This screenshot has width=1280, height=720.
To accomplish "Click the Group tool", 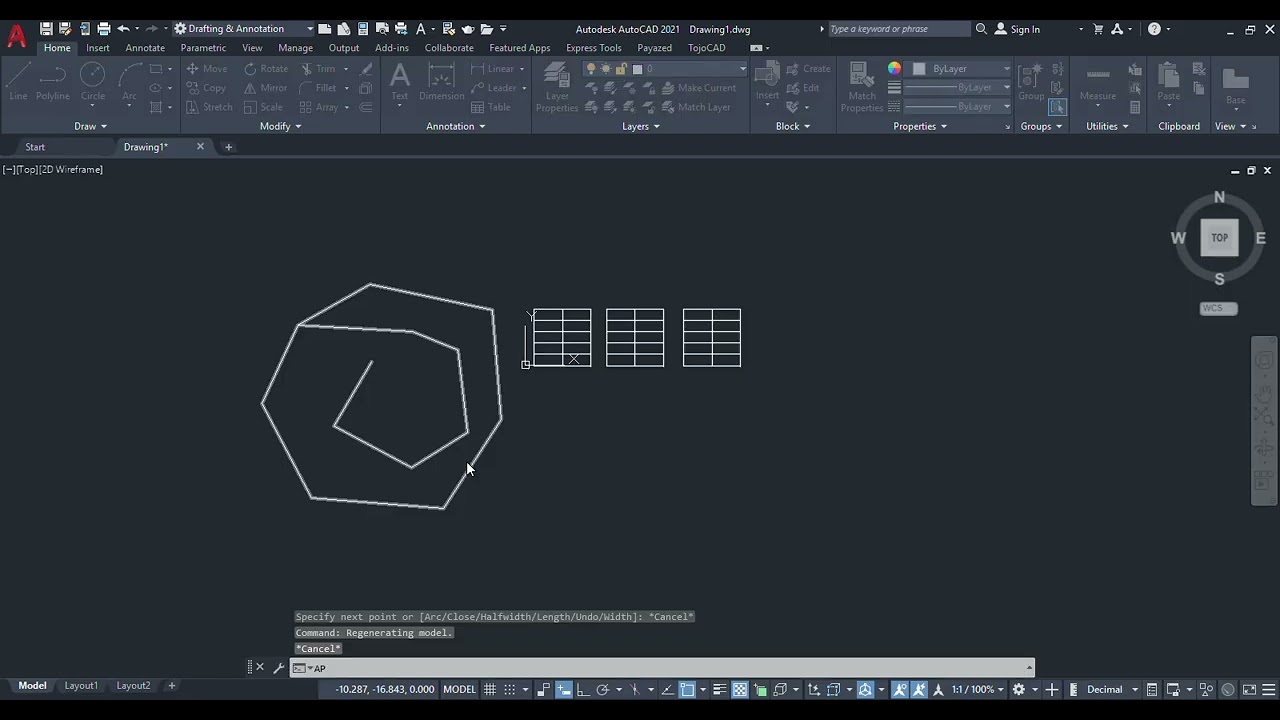I will pyautogui.click(x=1031, y=84).
